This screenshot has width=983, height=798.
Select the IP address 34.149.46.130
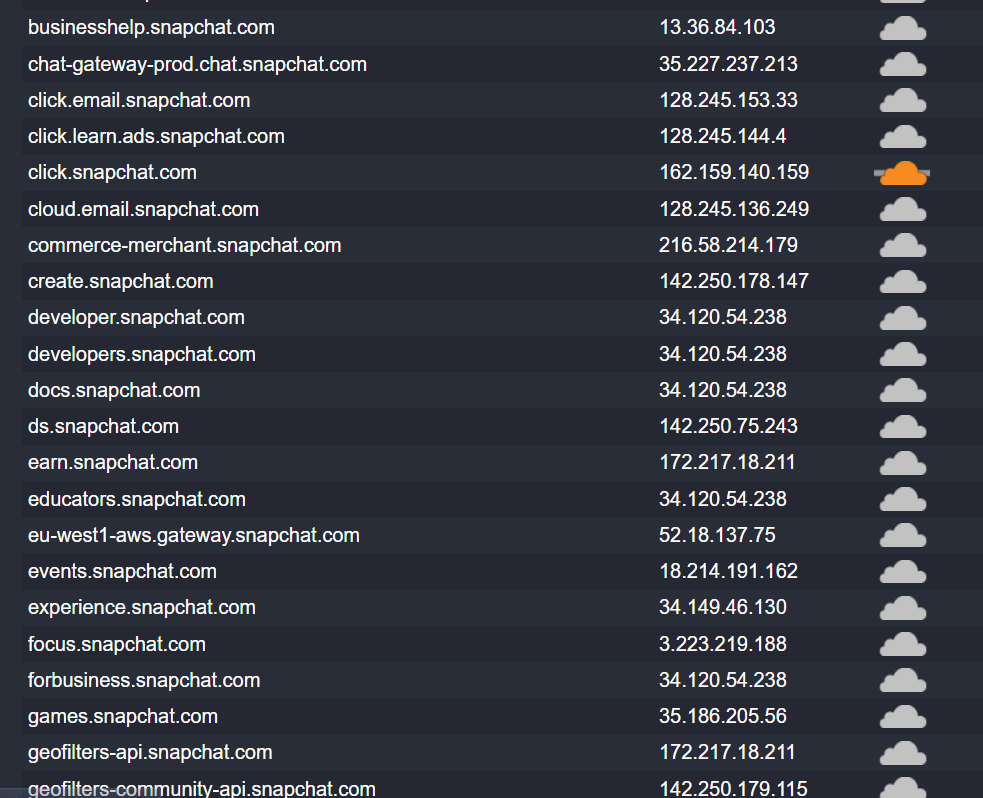coord(723,607)
